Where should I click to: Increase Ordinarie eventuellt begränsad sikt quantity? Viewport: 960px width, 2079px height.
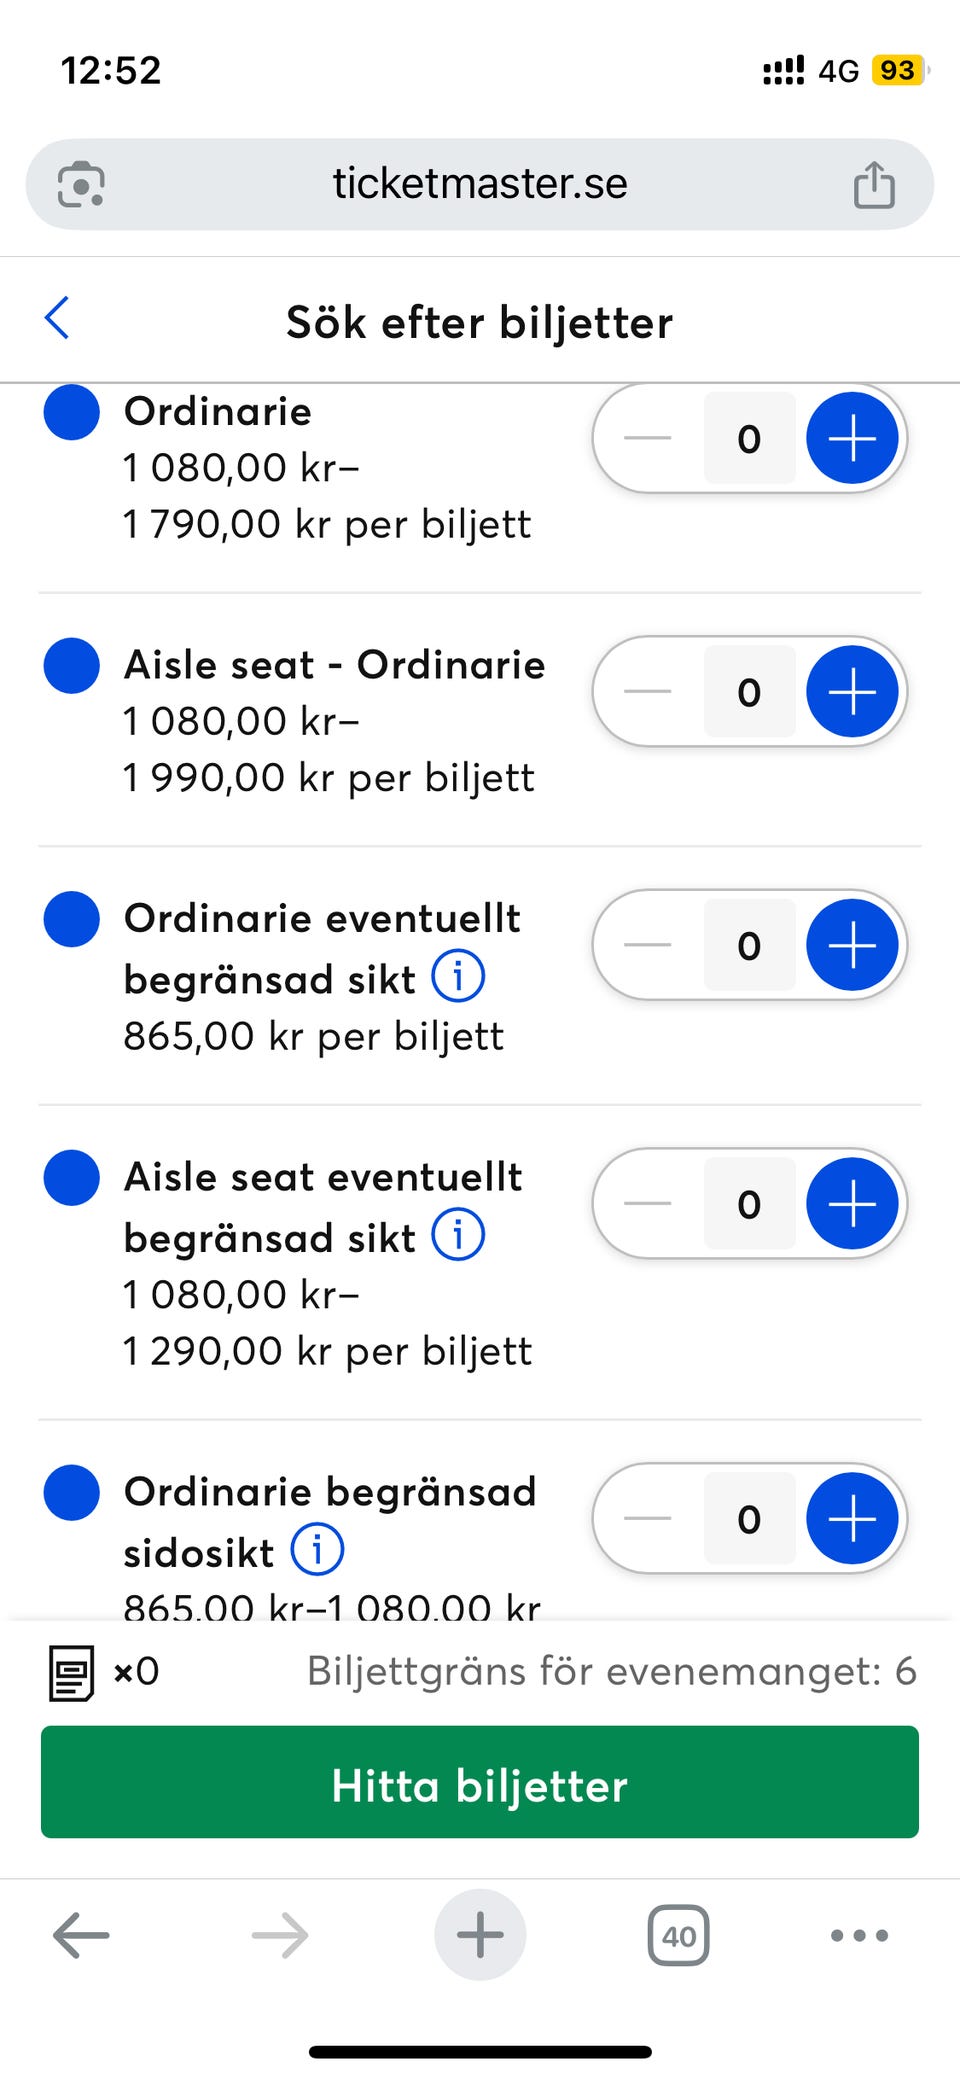coord(852,945)
